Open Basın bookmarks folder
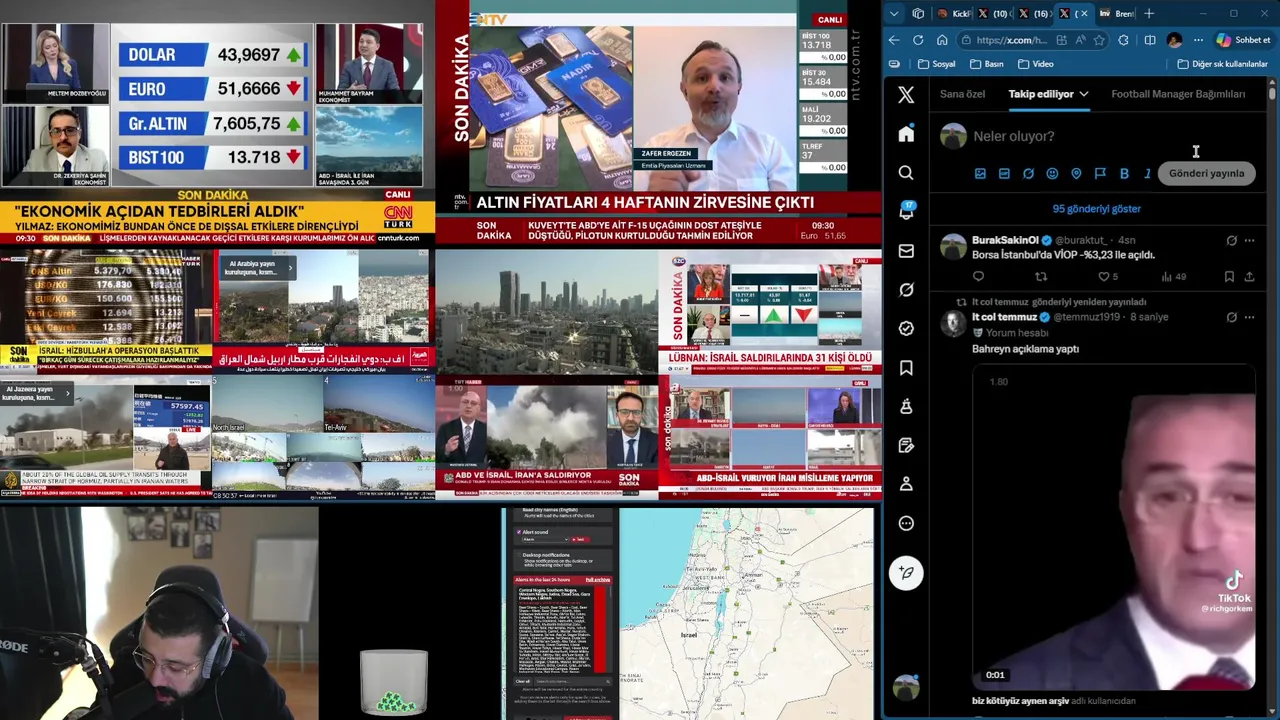1280x720 pixels. pyautogui.click(x=986, y=64)
